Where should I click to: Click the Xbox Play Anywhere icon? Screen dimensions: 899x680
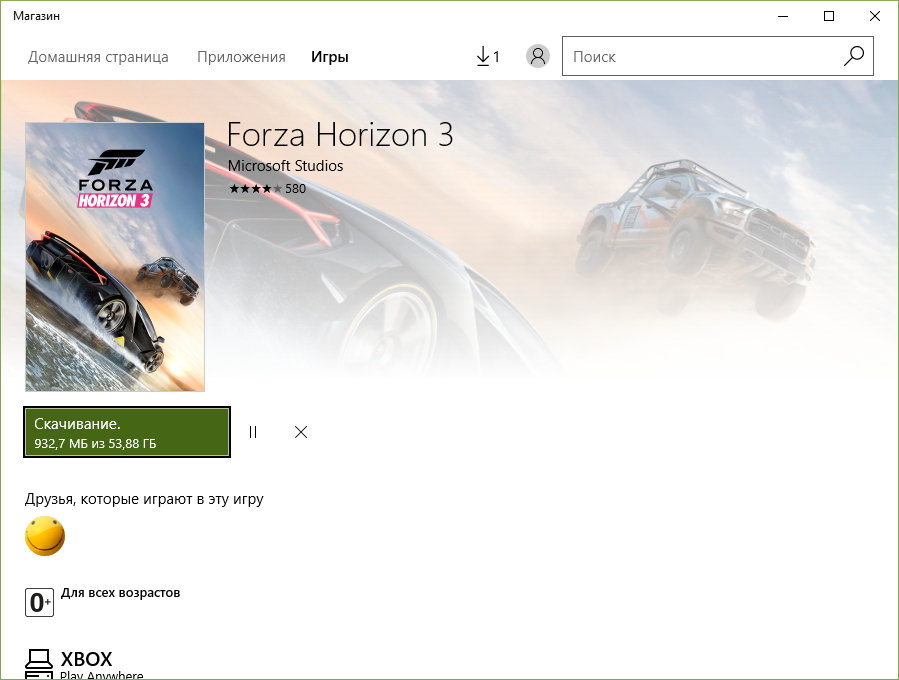click(39, 664)
